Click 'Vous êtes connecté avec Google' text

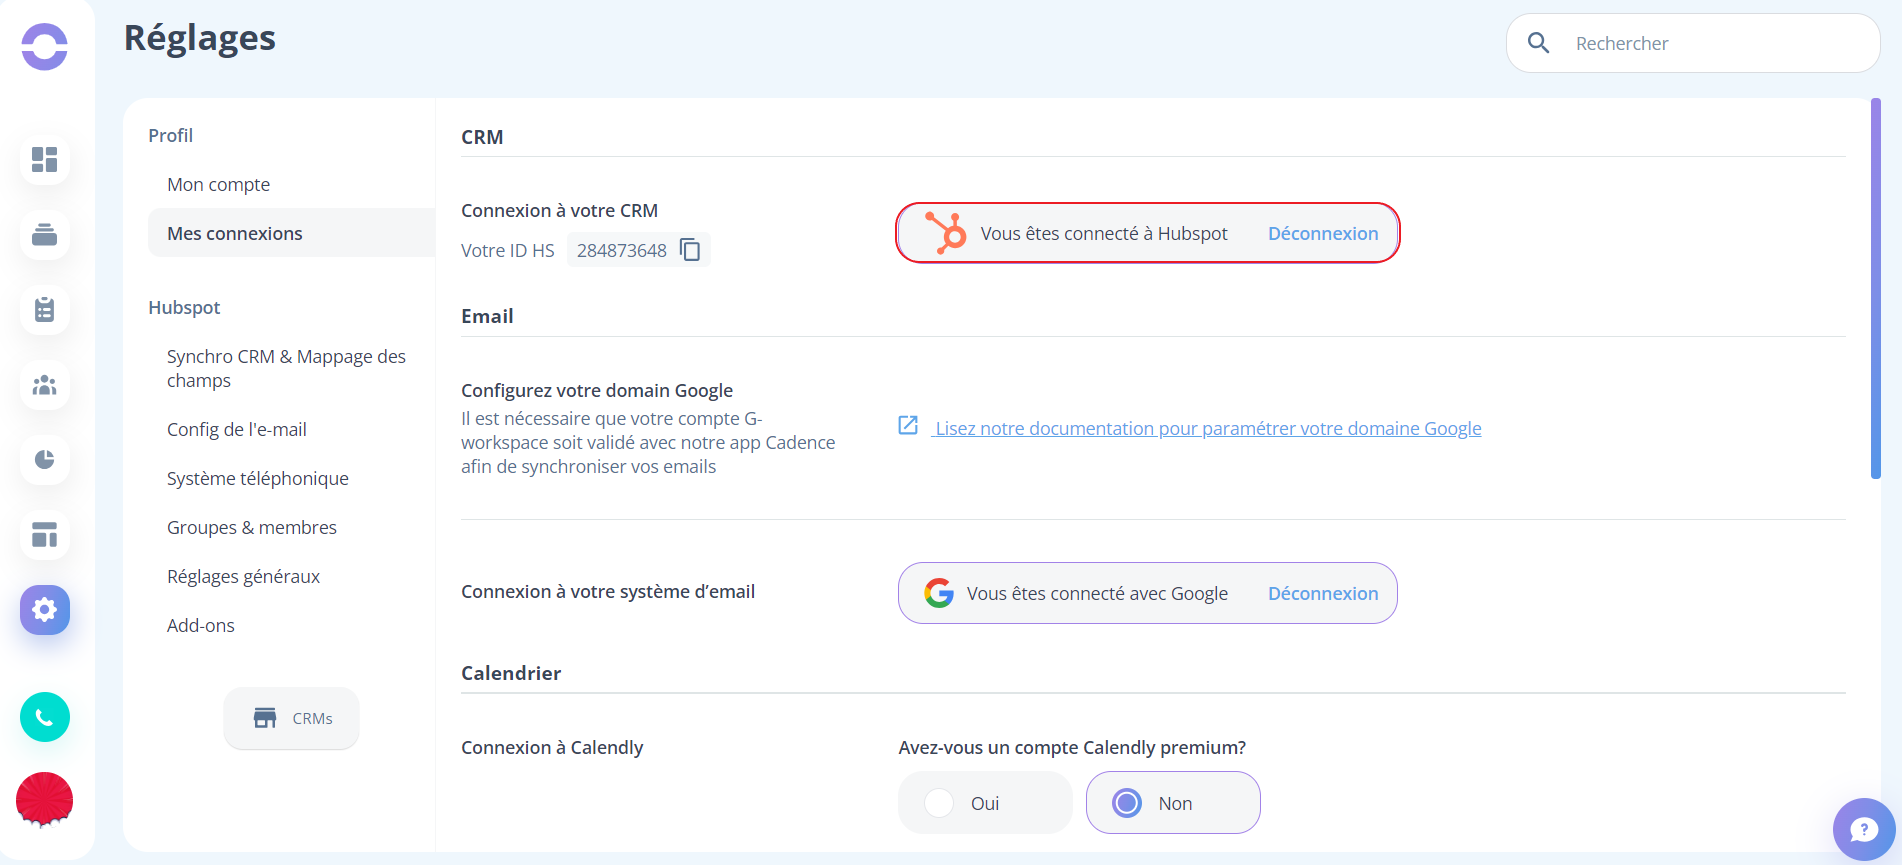[x=1097, y=593]
